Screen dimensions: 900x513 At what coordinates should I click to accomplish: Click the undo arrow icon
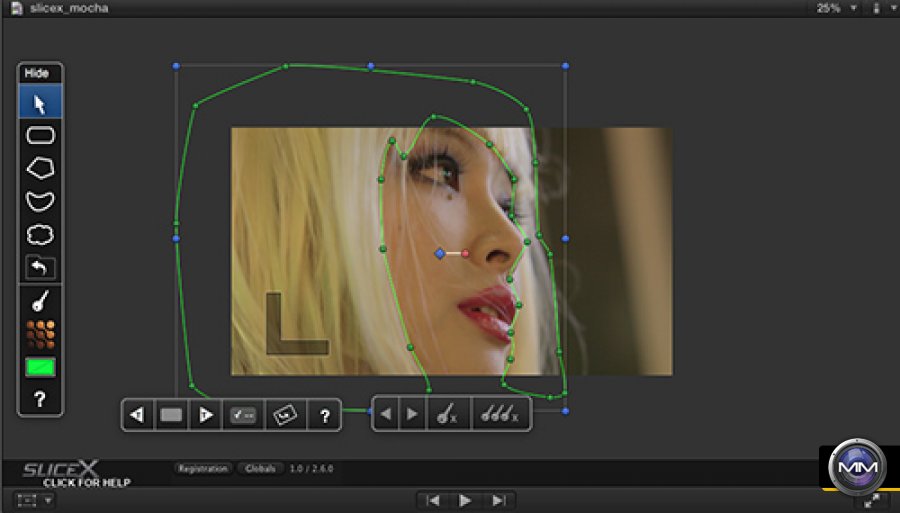tap(40, 267)
